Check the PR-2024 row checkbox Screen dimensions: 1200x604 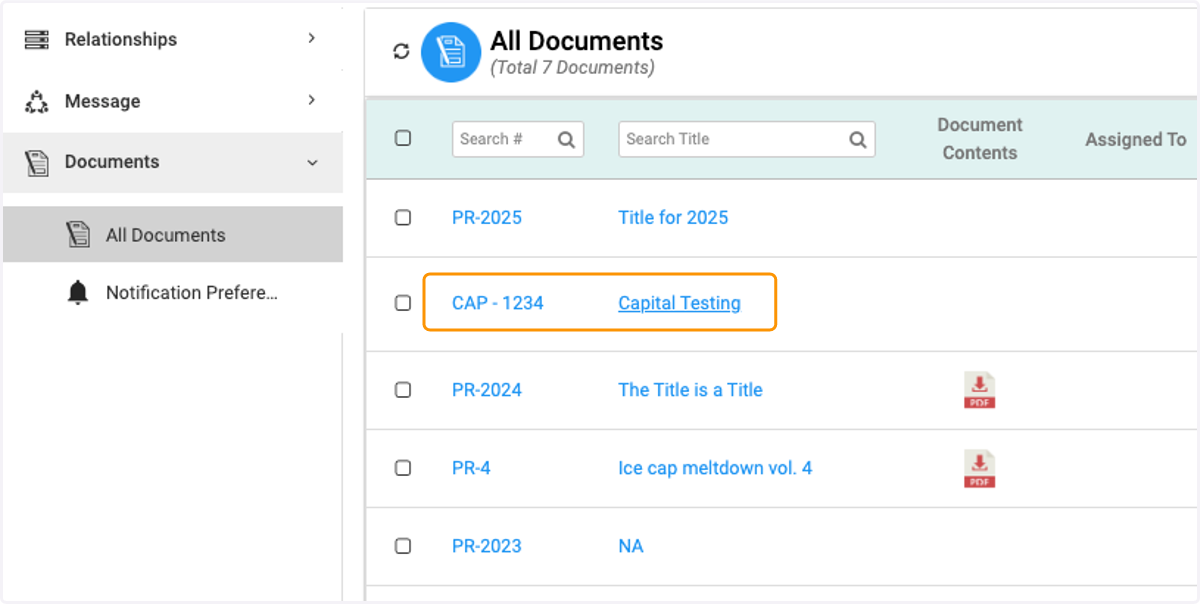403,390
